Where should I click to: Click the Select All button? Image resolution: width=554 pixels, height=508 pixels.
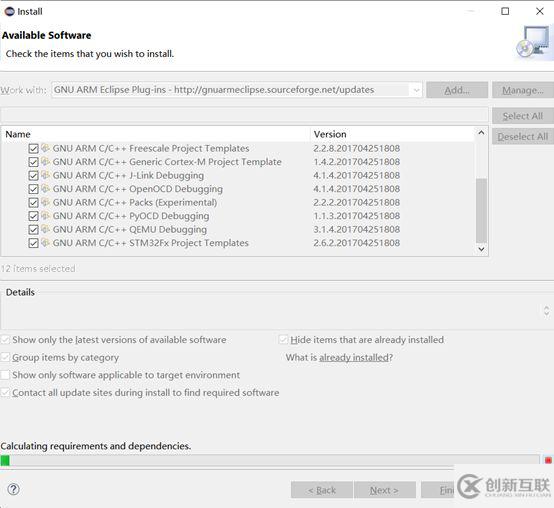point(523,116)
